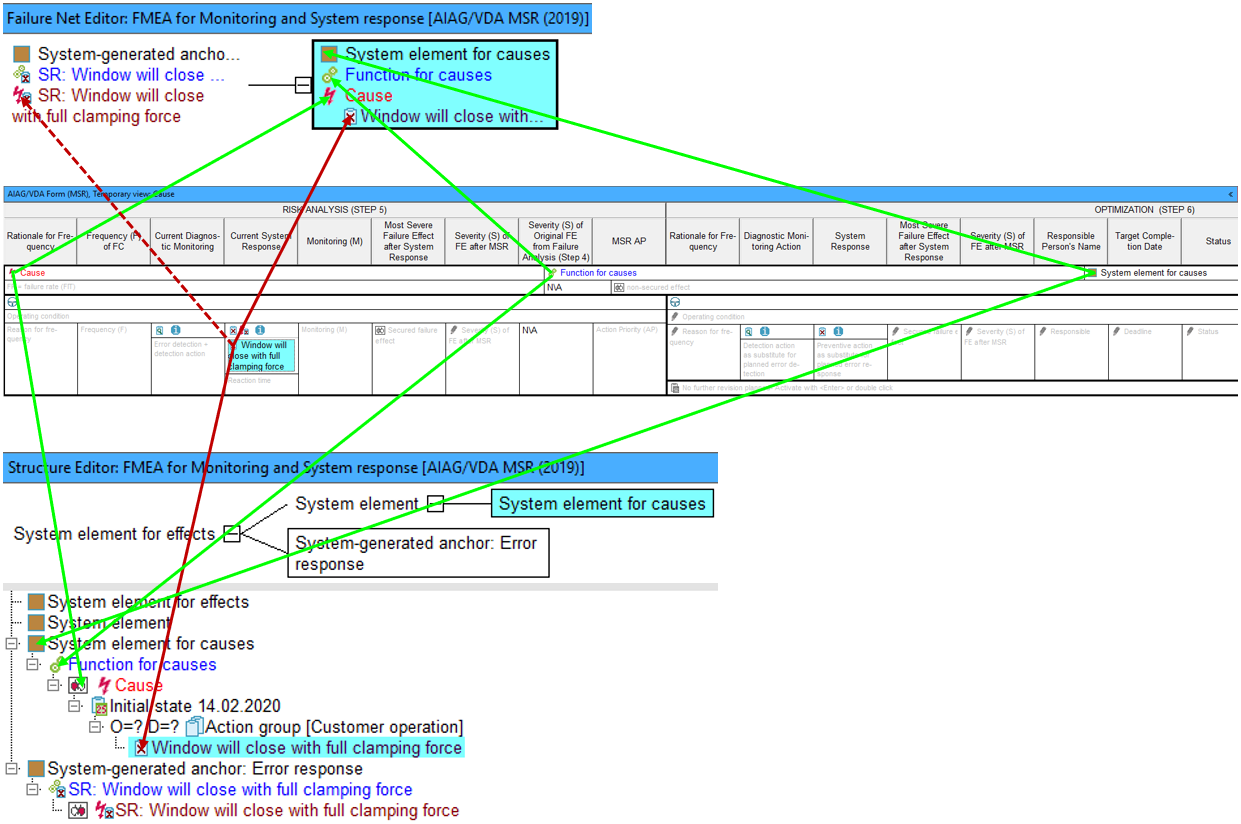
Task: Select System element for causes box in Structure Editor
Action: (x=602, y=504)
